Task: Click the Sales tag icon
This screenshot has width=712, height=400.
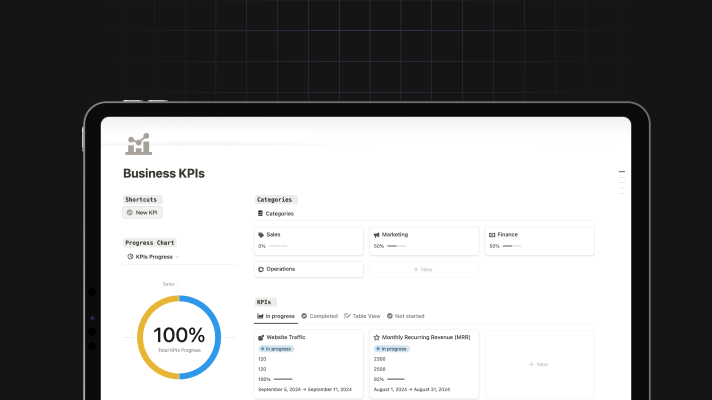Action: [261, 234]
